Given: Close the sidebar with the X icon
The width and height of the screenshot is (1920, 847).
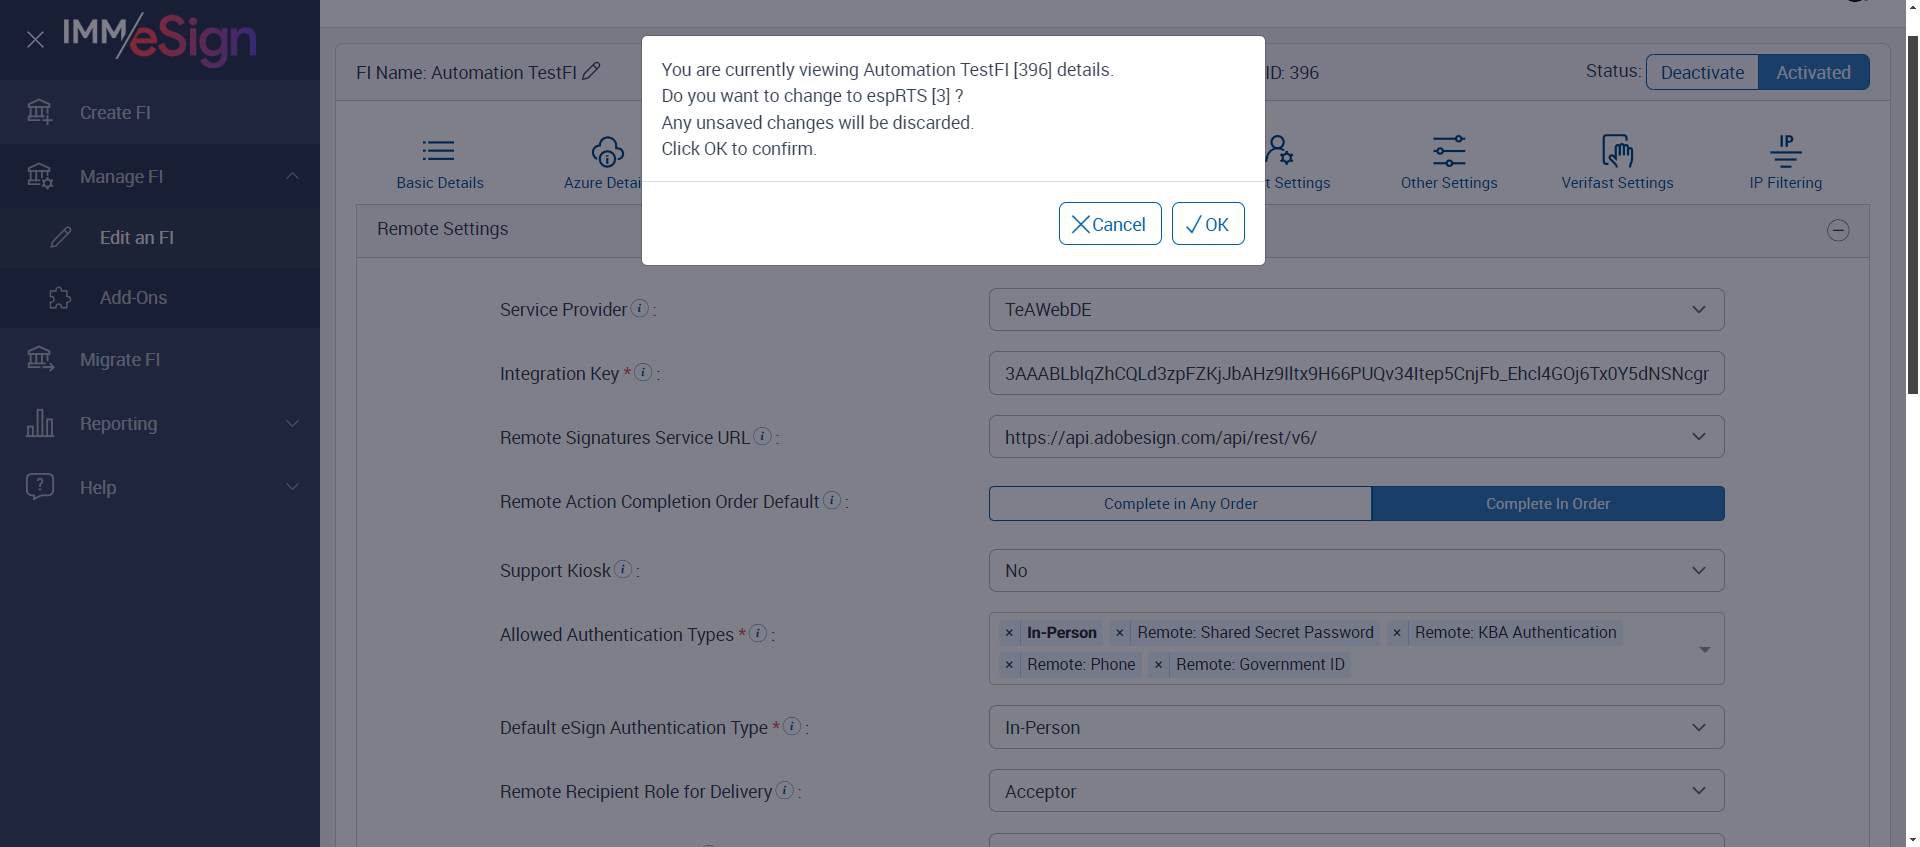Looking at the screenshot, I should [x=35, y=40].
